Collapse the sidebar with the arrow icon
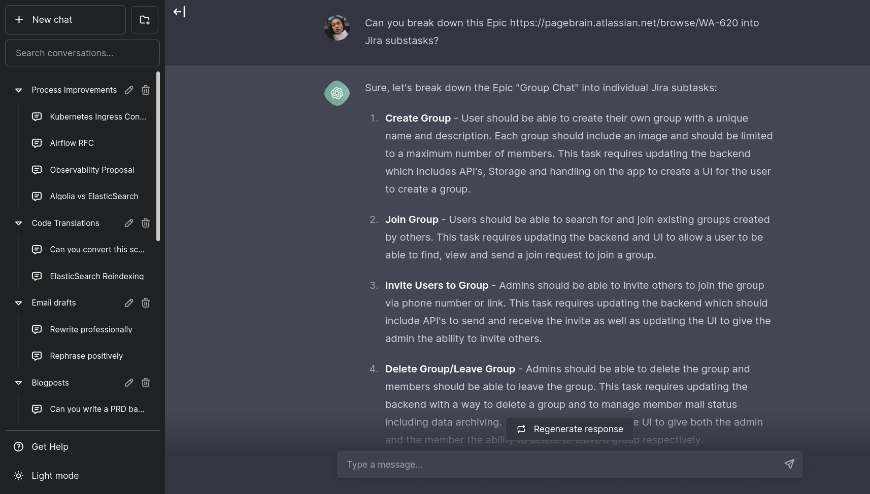This screenshot has width=870, height=494. point(179,12)
